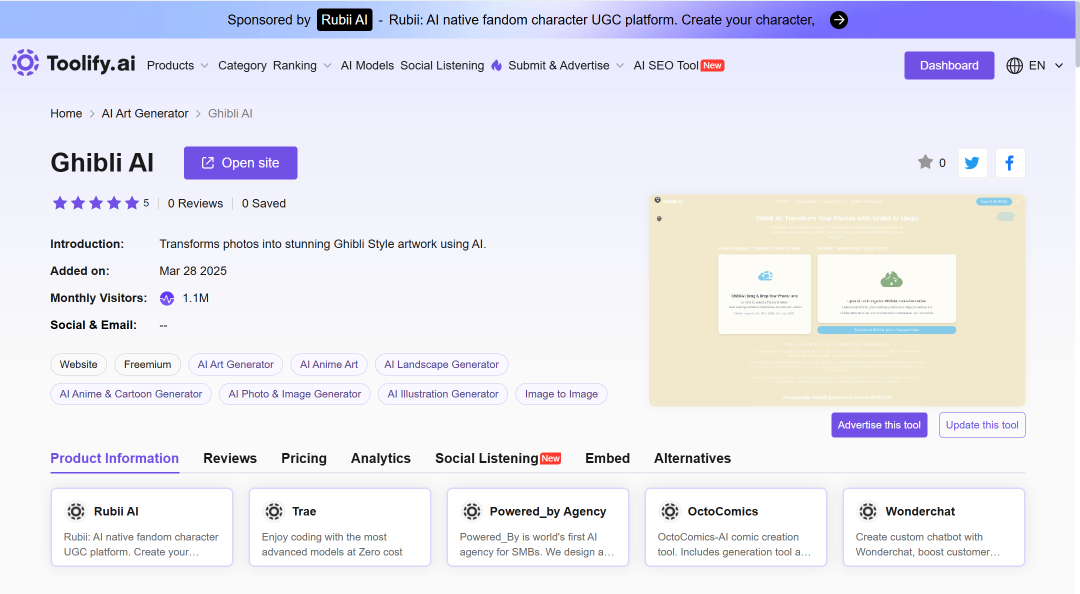Expand the Ranking dropdown menu
Viewport: 1080px width, 594px height.
[x=302, y=65]
